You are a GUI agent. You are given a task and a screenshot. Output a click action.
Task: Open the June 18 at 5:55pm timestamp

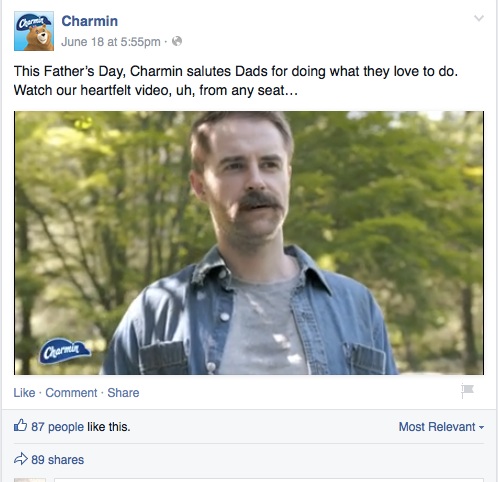point(111,42)
